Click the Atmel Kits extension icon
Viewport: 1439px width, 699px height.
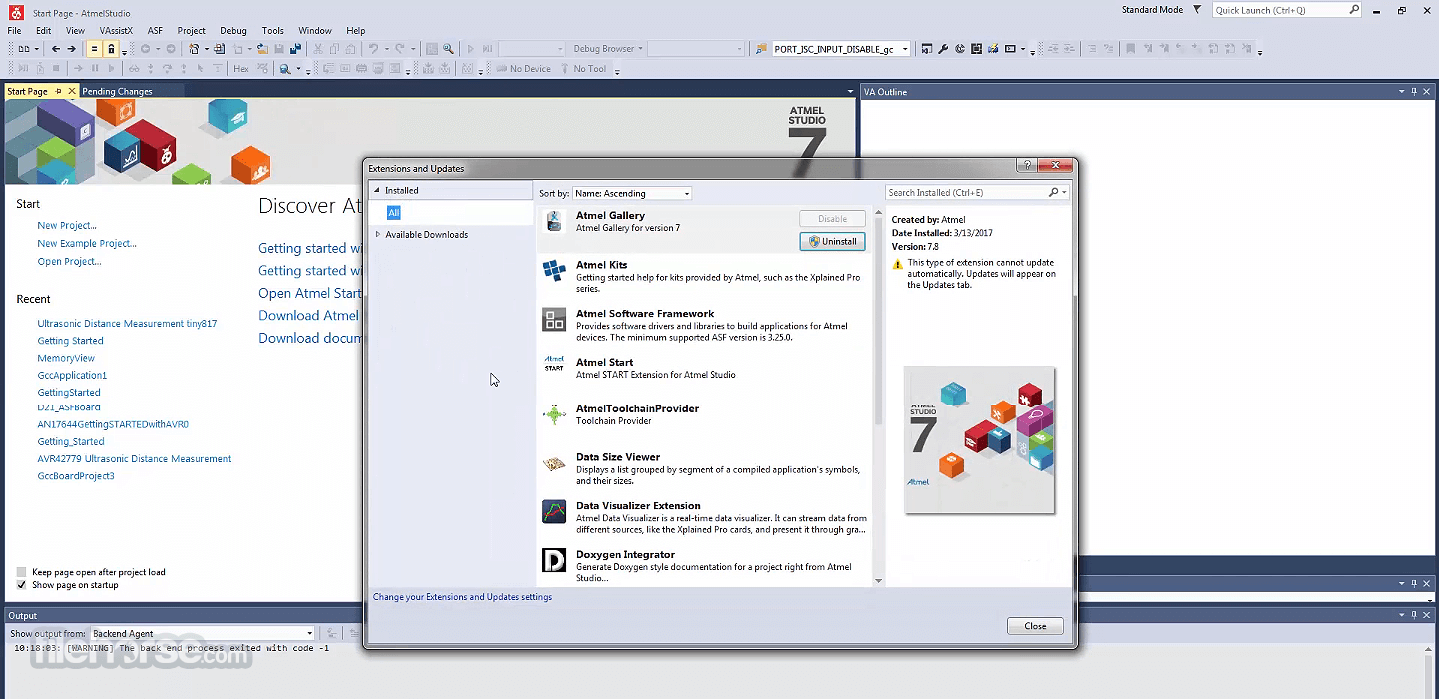tap(554, 270)
